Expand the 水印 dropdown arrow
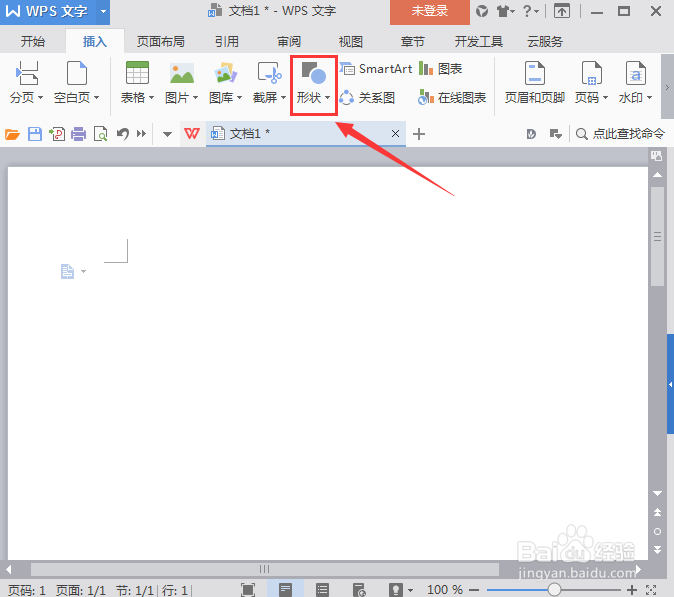The width and height of the screenshot is (674, 597). pyautogui.click(x=649, y=98)
